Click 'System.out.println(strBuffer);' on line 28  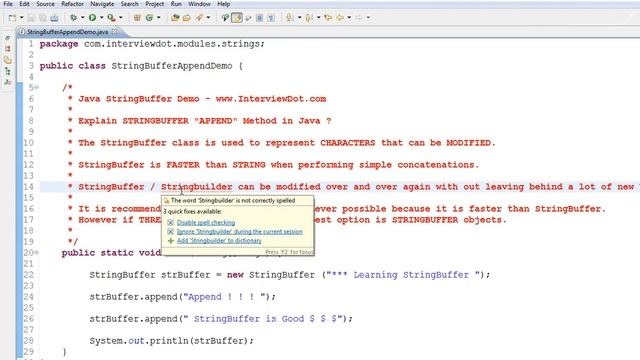pos(171,341)
